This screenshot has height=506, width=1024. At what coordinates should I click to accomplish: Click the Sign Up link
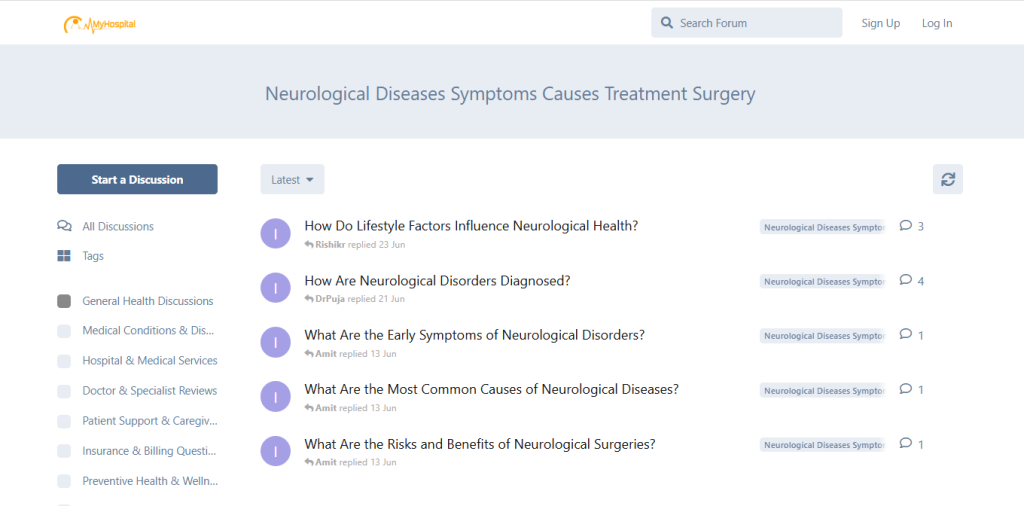pos(880,23)
